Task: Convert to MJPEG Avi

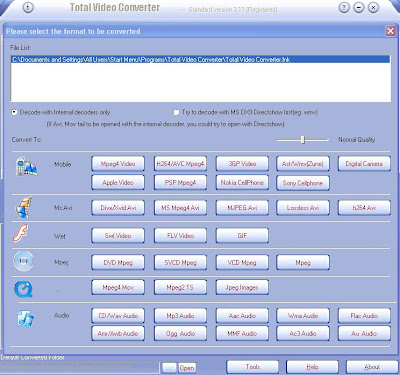Action: (242, 208)
